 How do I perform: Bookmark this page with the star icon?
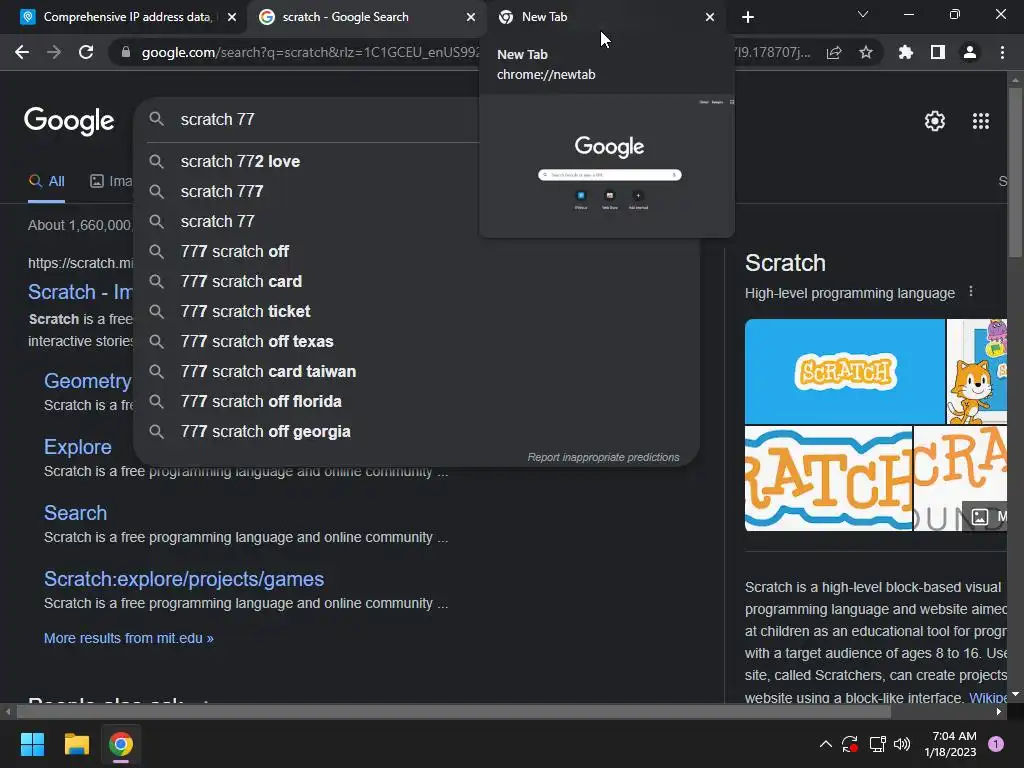[x=866, y=52]
